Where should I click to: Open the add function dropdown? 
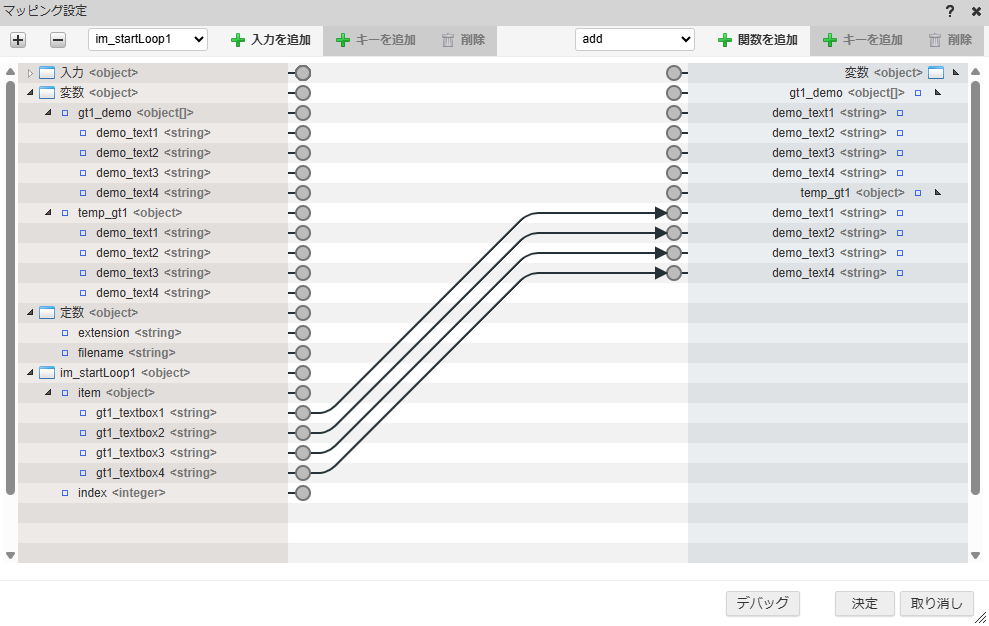coord(634,39)
